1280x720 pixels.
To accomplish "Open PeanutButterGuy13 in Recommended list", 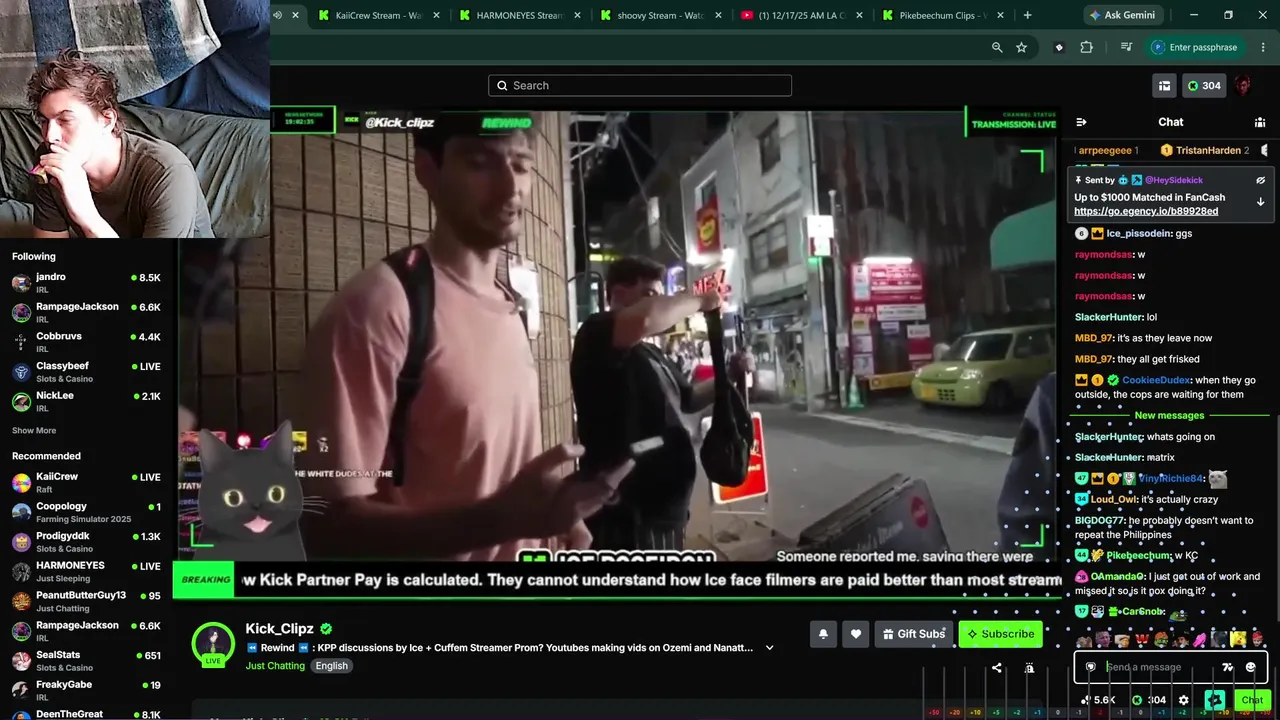I will click(x=86, y=601).
